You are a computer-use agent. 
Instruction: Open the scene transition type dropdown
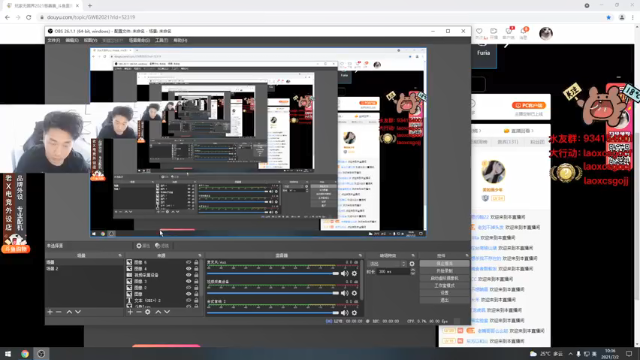coord(387,264)
